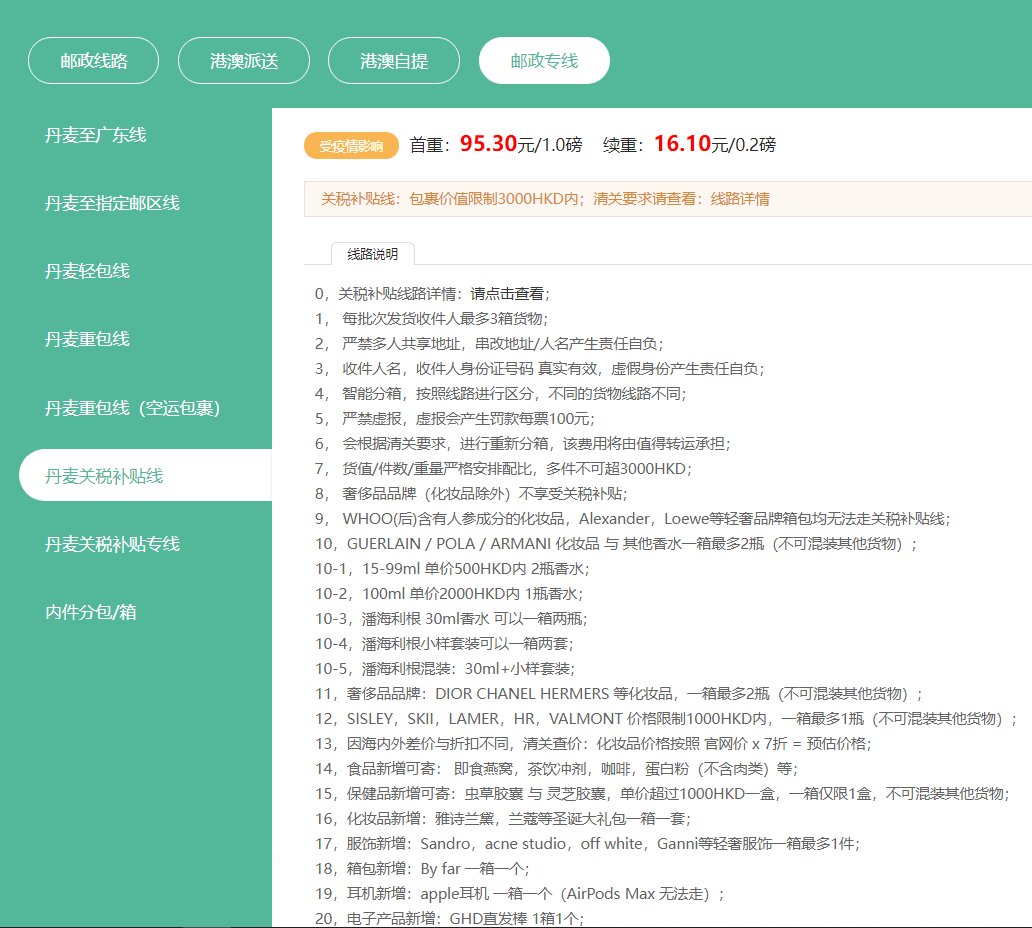1032x928 pixels.
Task: Click rule 8 about 奢侈品品牌 不享受关税补贴
Action: [471, 494]
